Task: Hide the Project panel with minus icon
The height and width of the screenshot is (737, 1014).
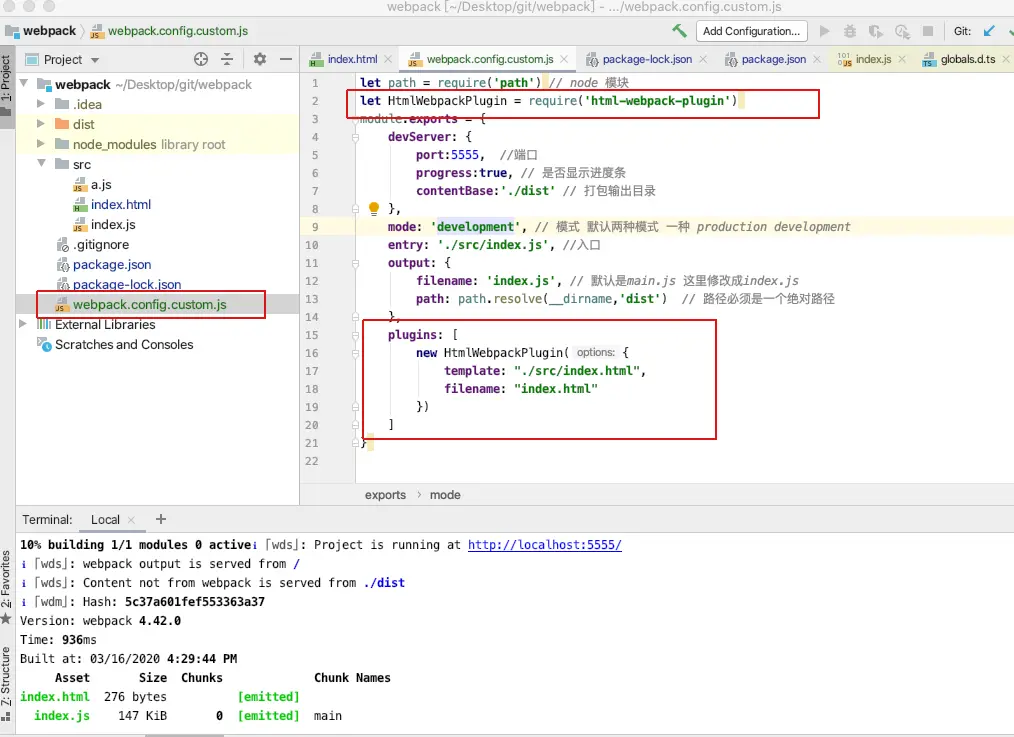Action: coord(286,59)
